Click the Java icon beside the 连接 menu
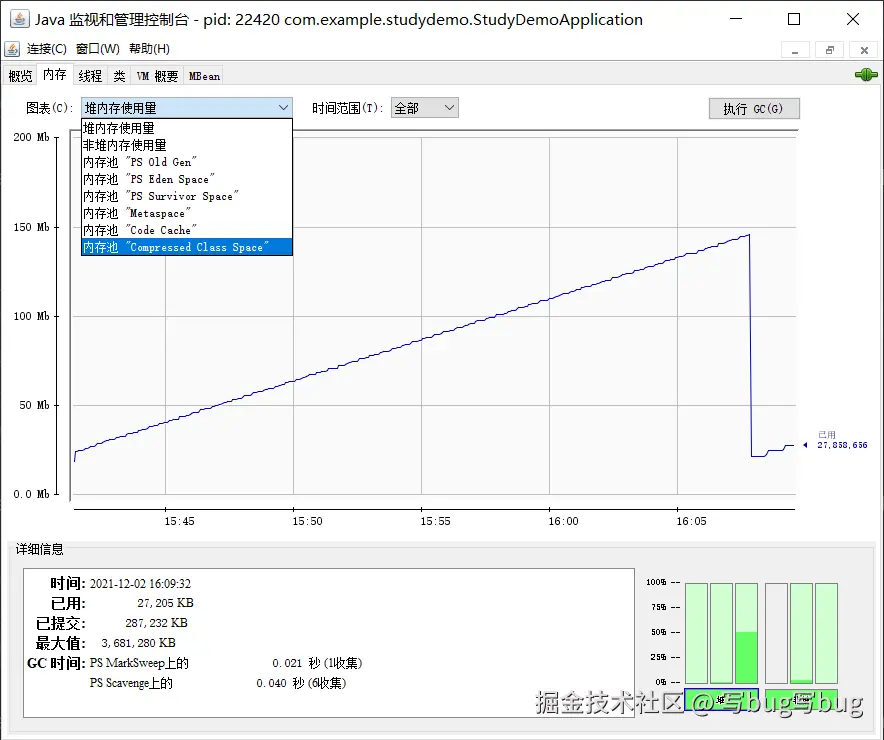 pyautogui.click(x=12, y=49)
